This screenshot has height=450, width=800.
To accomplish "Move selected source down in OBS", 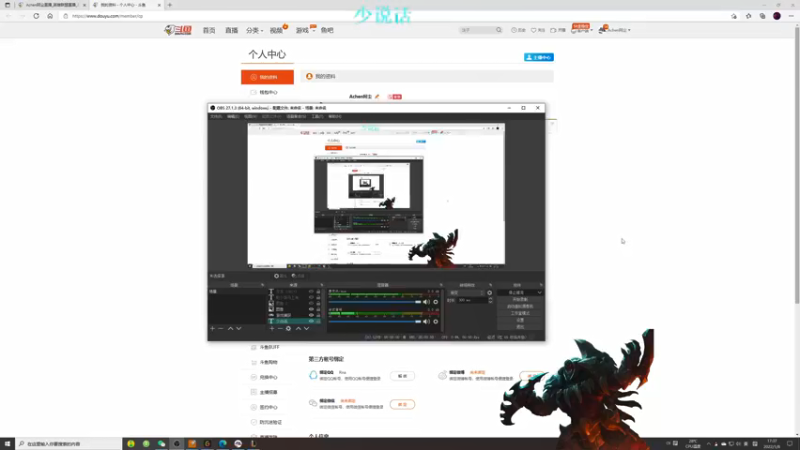I will [x=307, y=329].
